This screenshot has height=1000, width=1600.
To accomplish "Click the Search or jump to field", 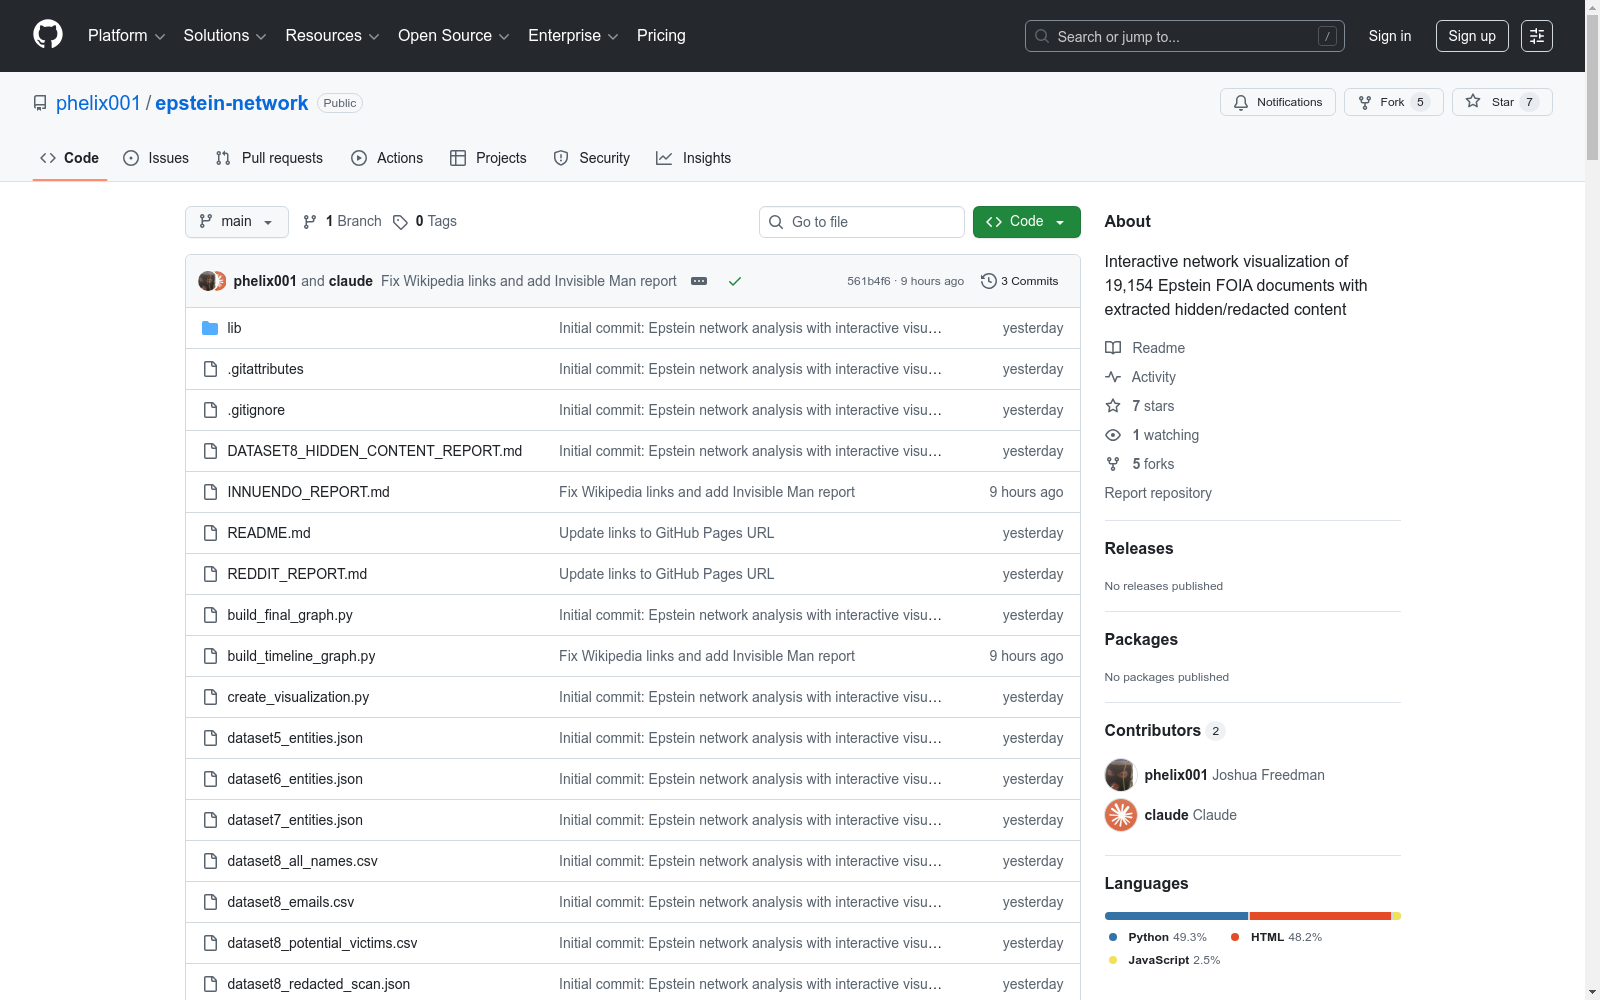I will (1185, 36).
